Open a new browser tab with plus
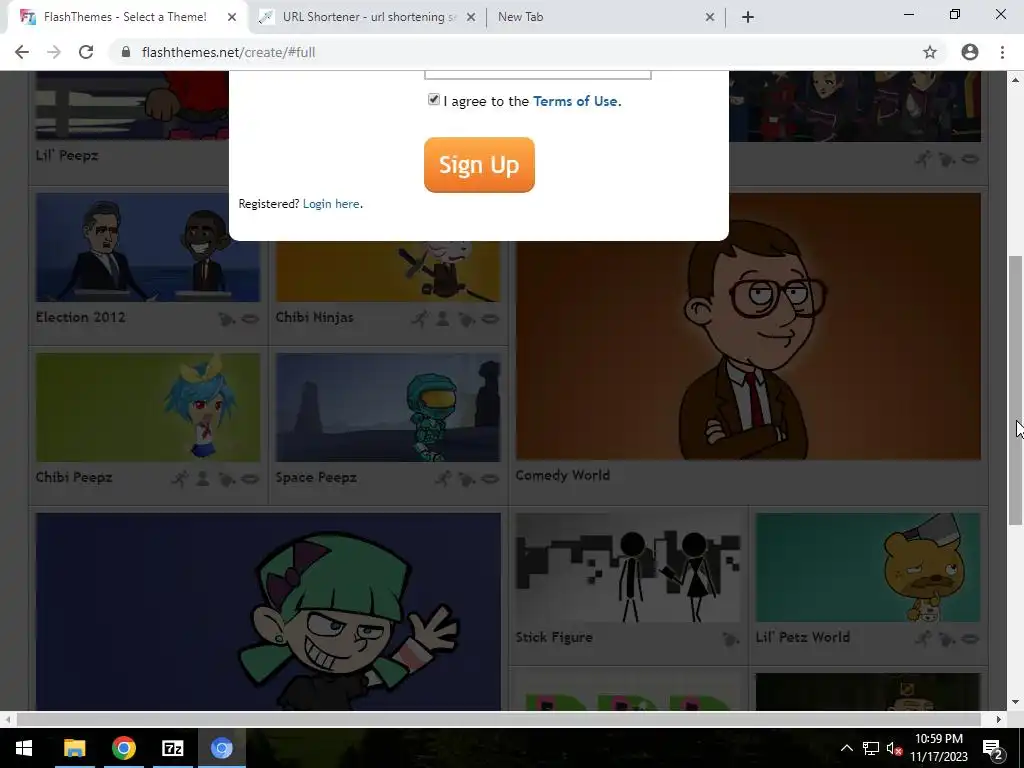Screen dimensions: 1024x768 click(748, 17)
